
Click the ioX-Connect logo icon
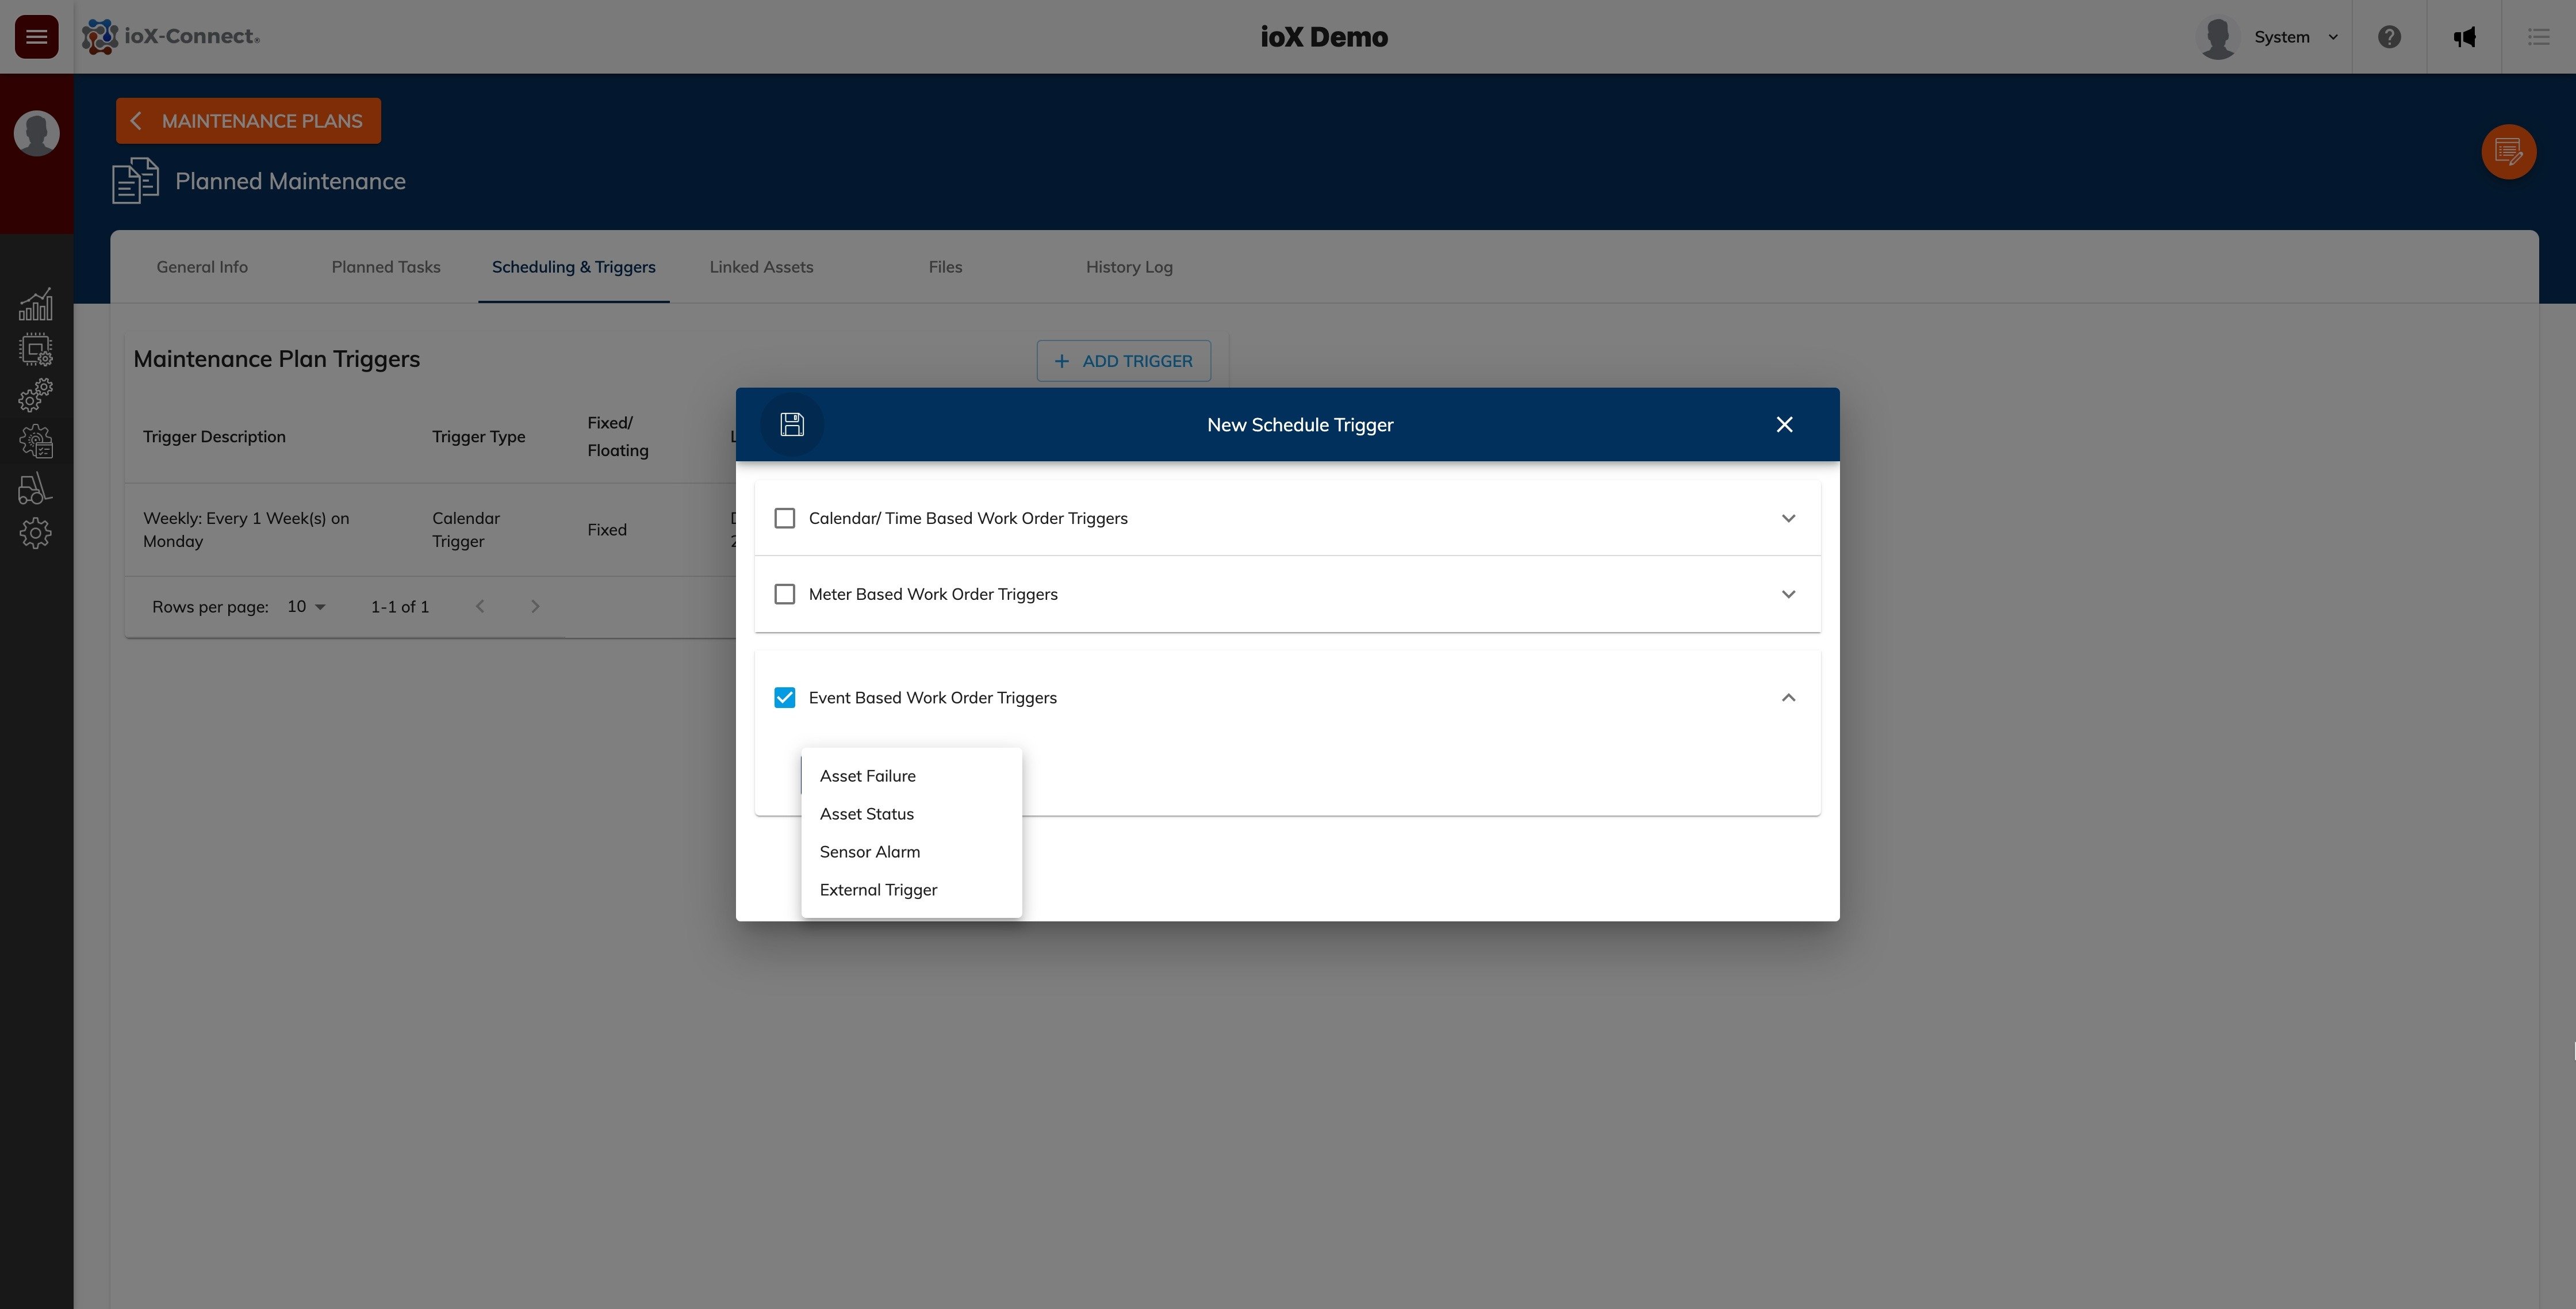(100, 35)
